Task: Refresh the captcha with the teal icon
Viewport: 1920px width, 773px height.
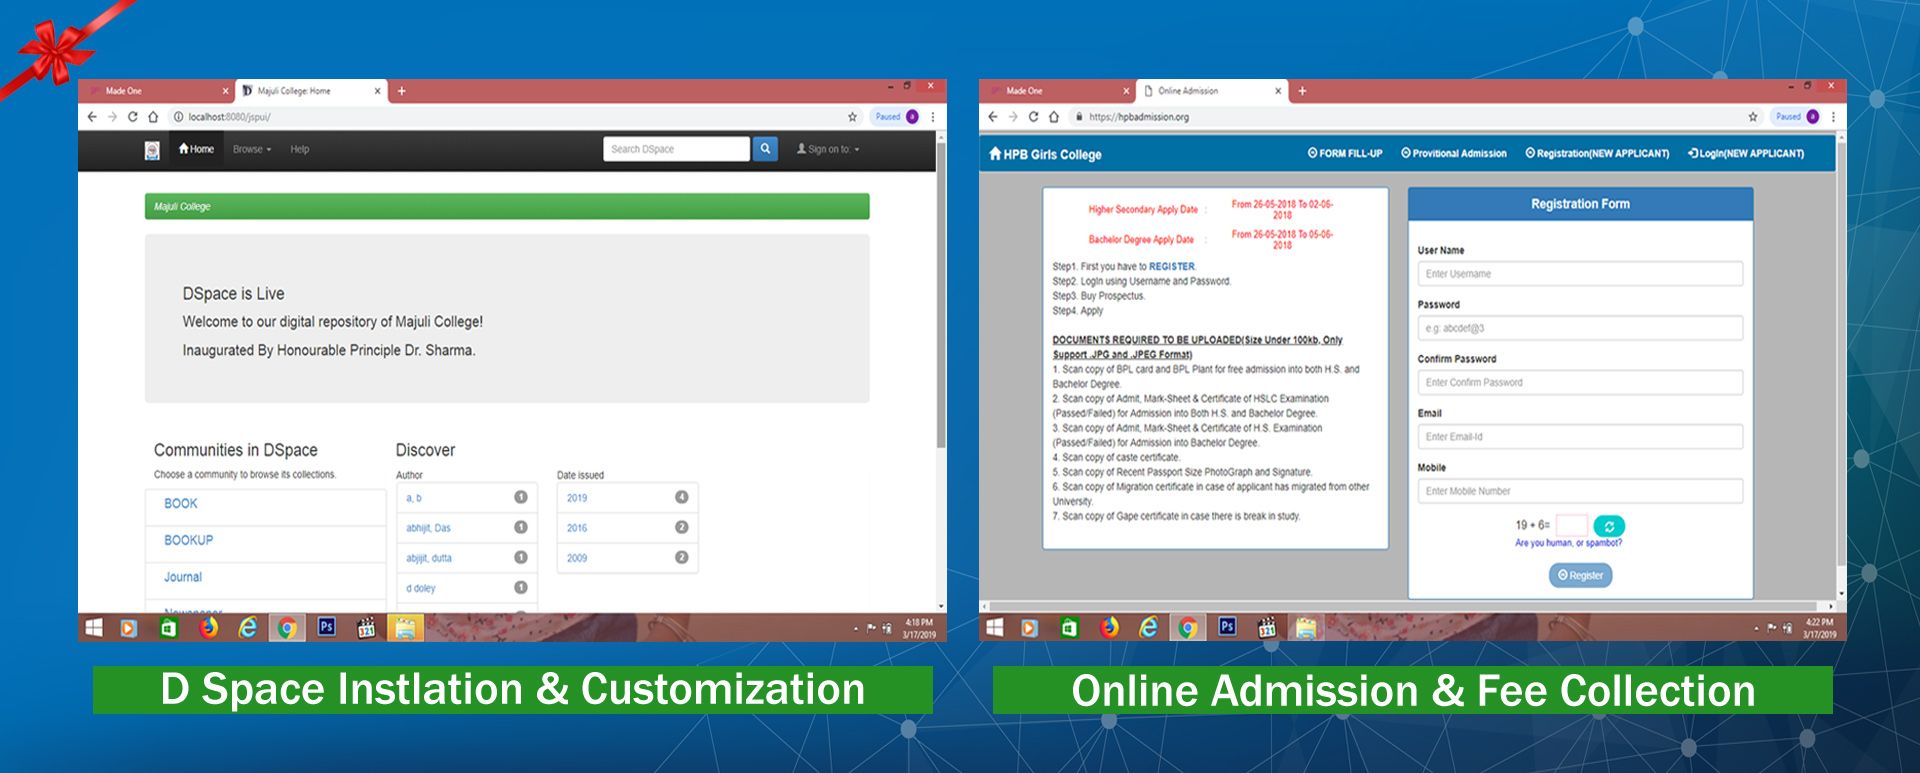Action: [x=1609, y=526]
